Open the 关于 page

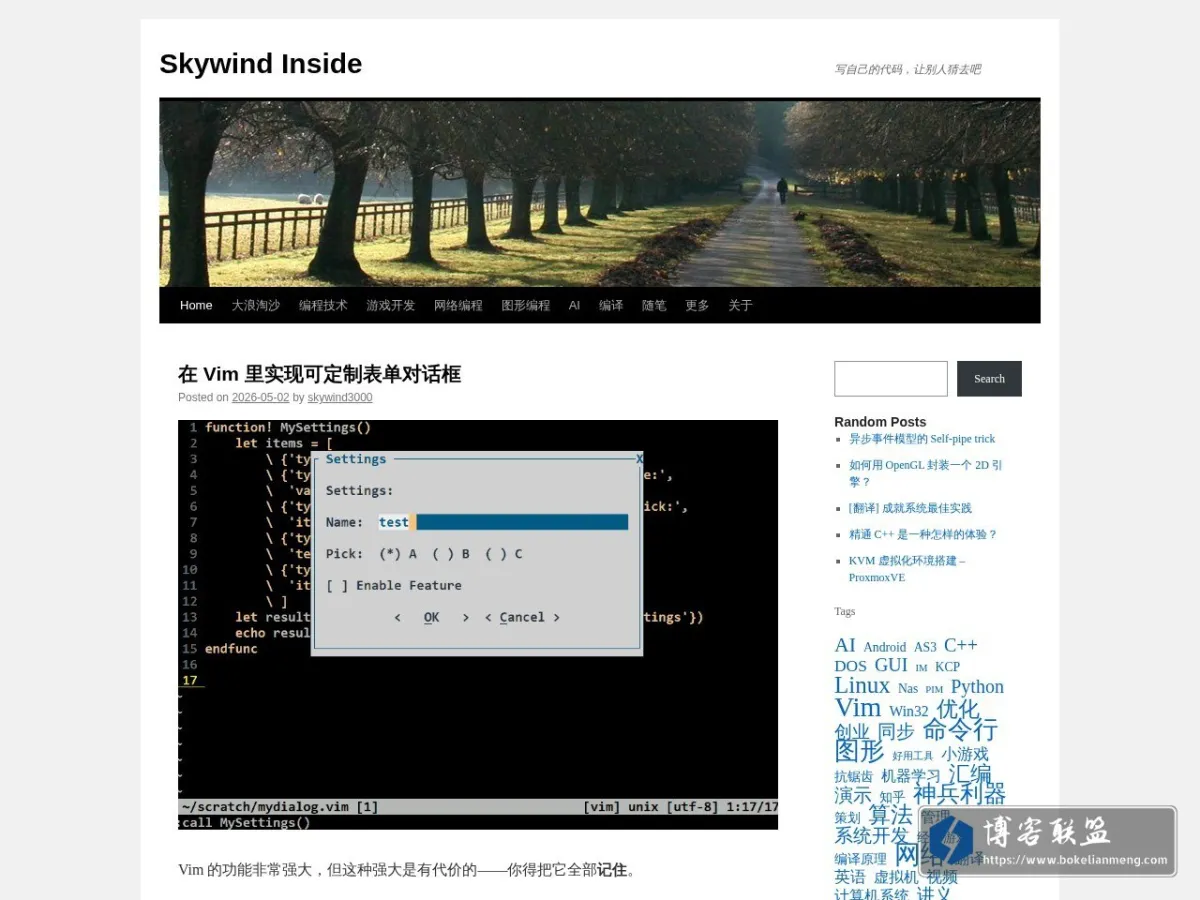pyautogui.click(x=740, y=305)
